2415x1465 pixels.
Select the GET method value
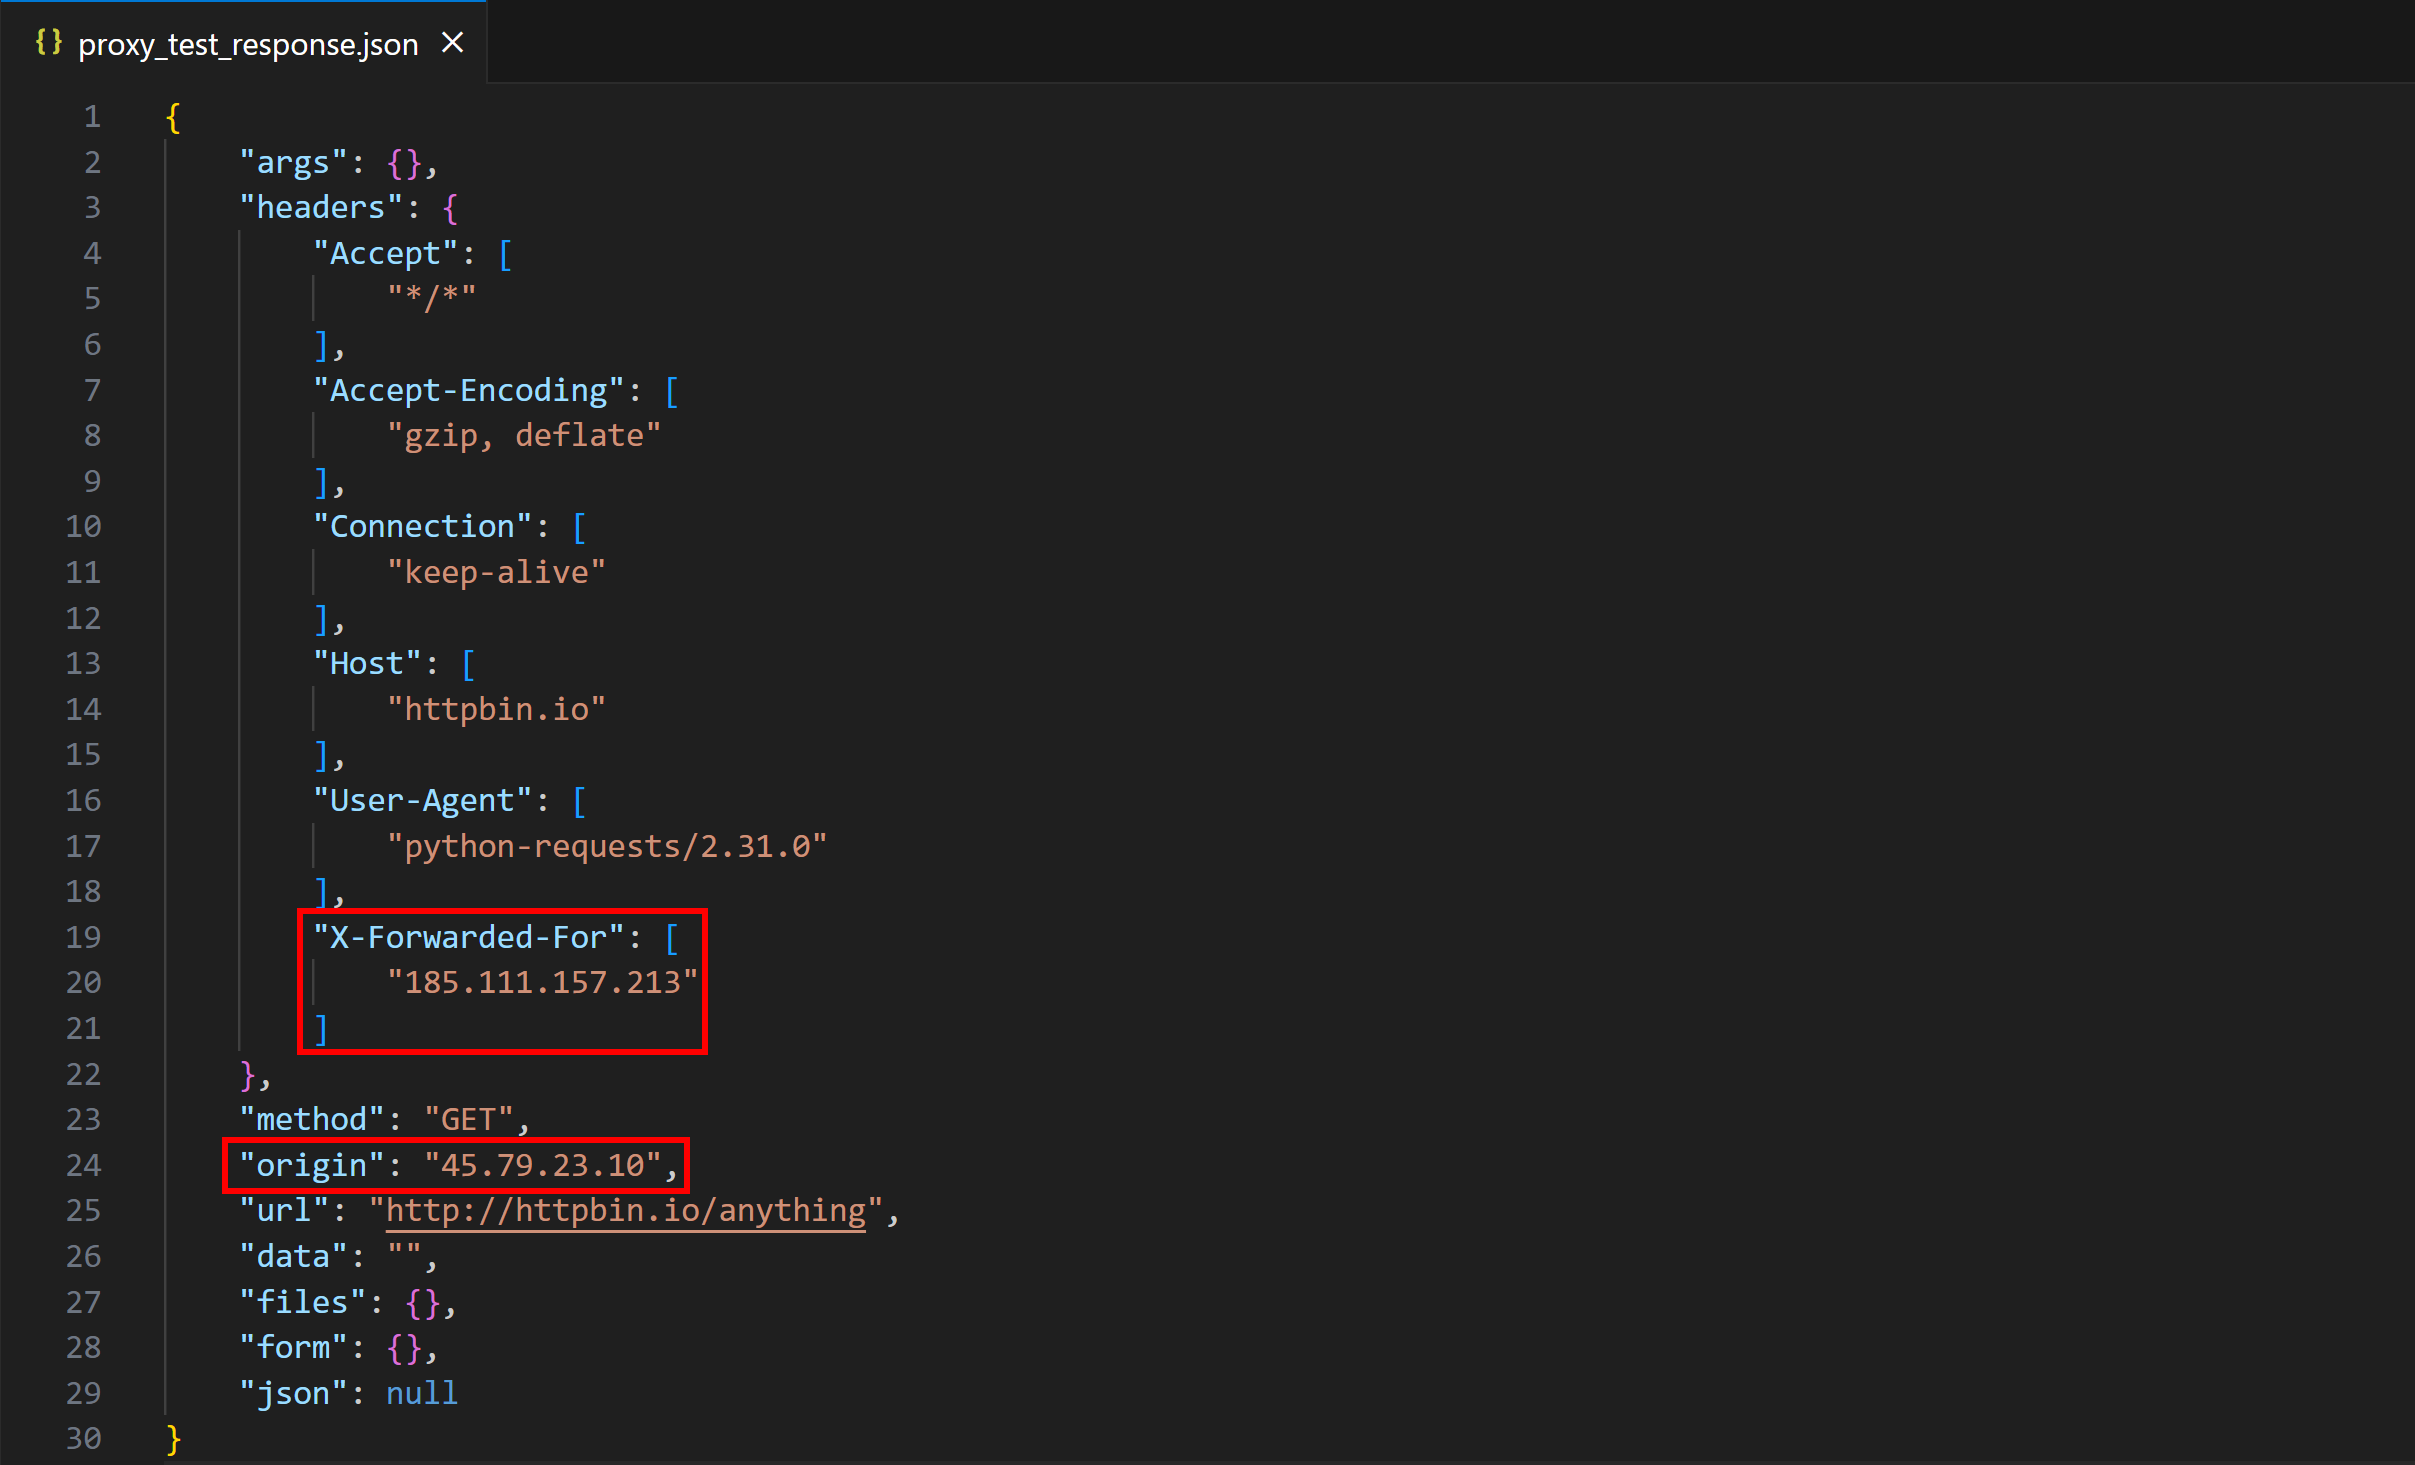point(470,1118)
